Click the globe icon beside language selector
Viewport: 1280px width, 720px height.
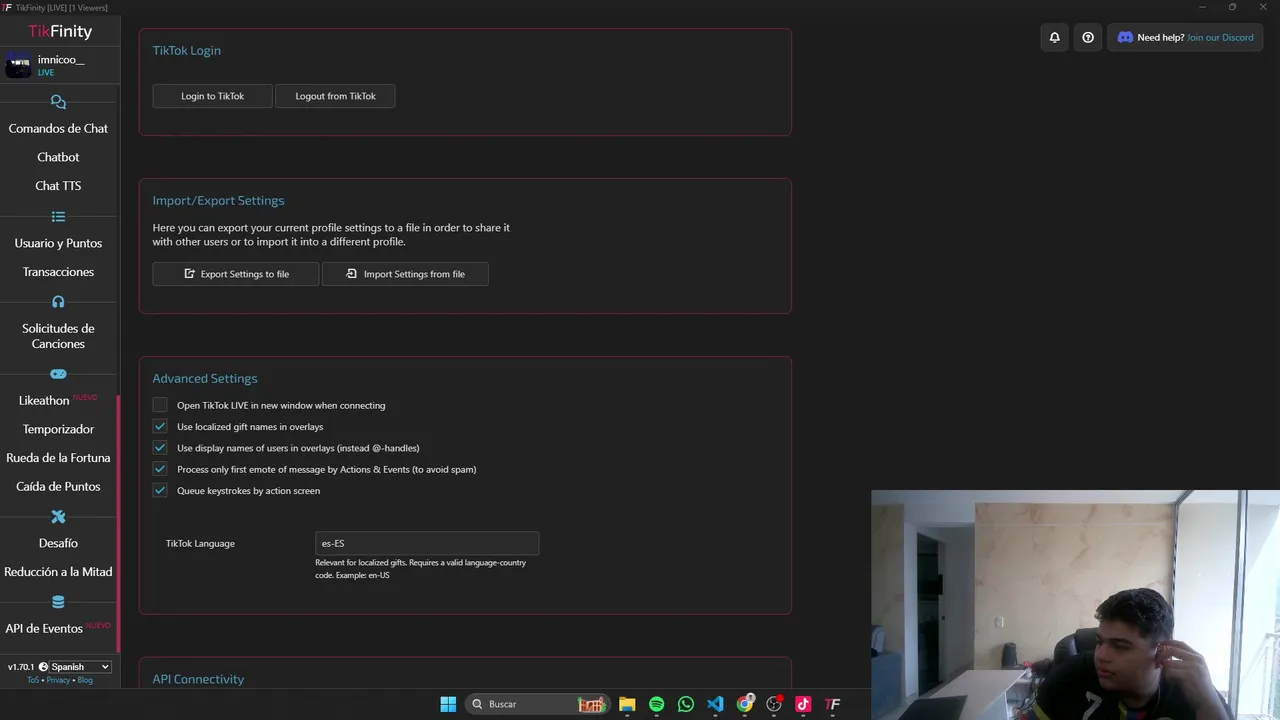[43, 667]
